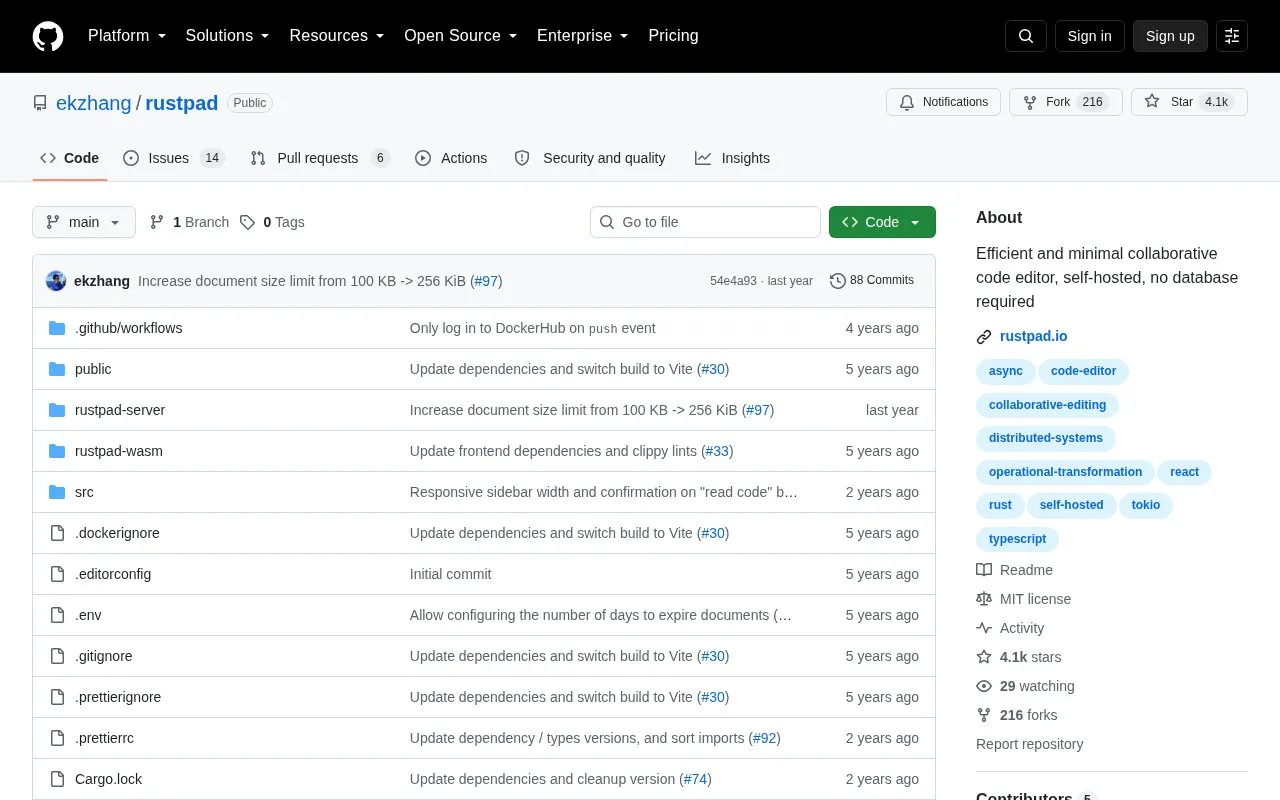This screenshot has width=1280, height=800.
Task: Expand the Platform menu
Action: [126, 36]
